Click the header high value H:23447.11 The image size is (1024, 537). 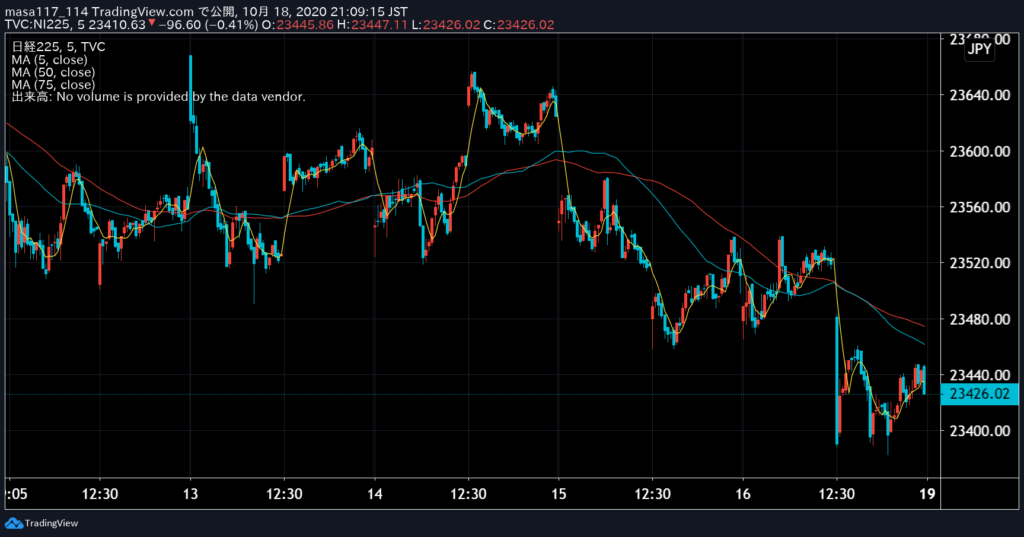[x=372, y=25]
